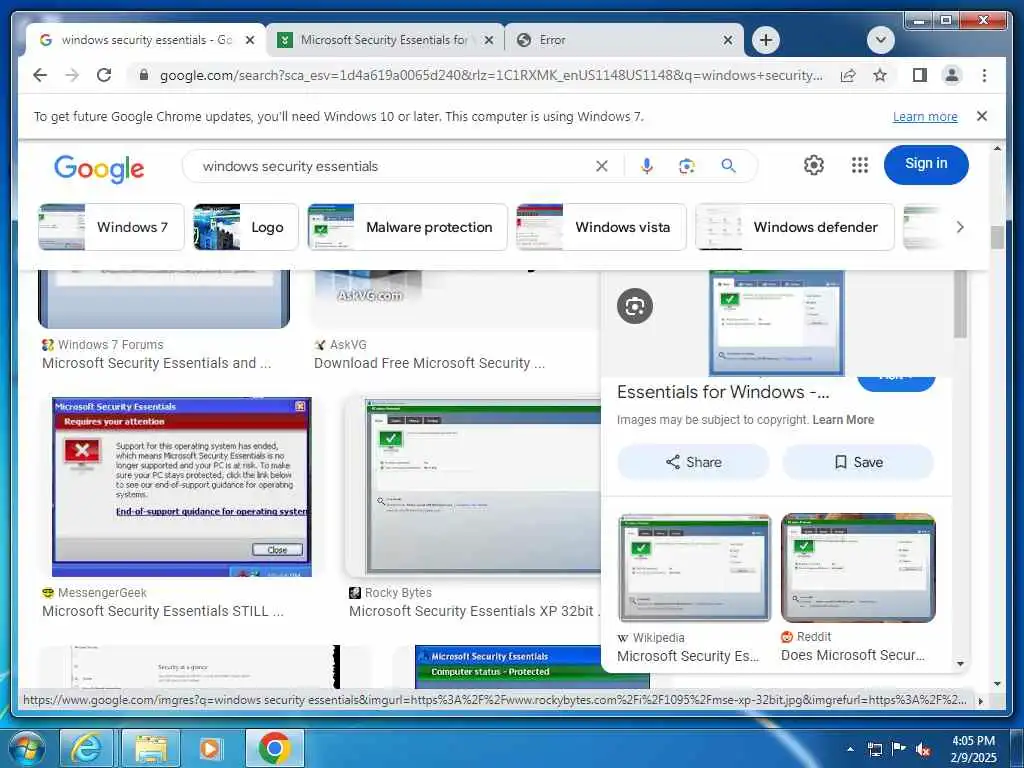Open the Learn more link in update notice
Image resolution: width=1024 pixels, height=768 pixels.
tap(925, 116)
